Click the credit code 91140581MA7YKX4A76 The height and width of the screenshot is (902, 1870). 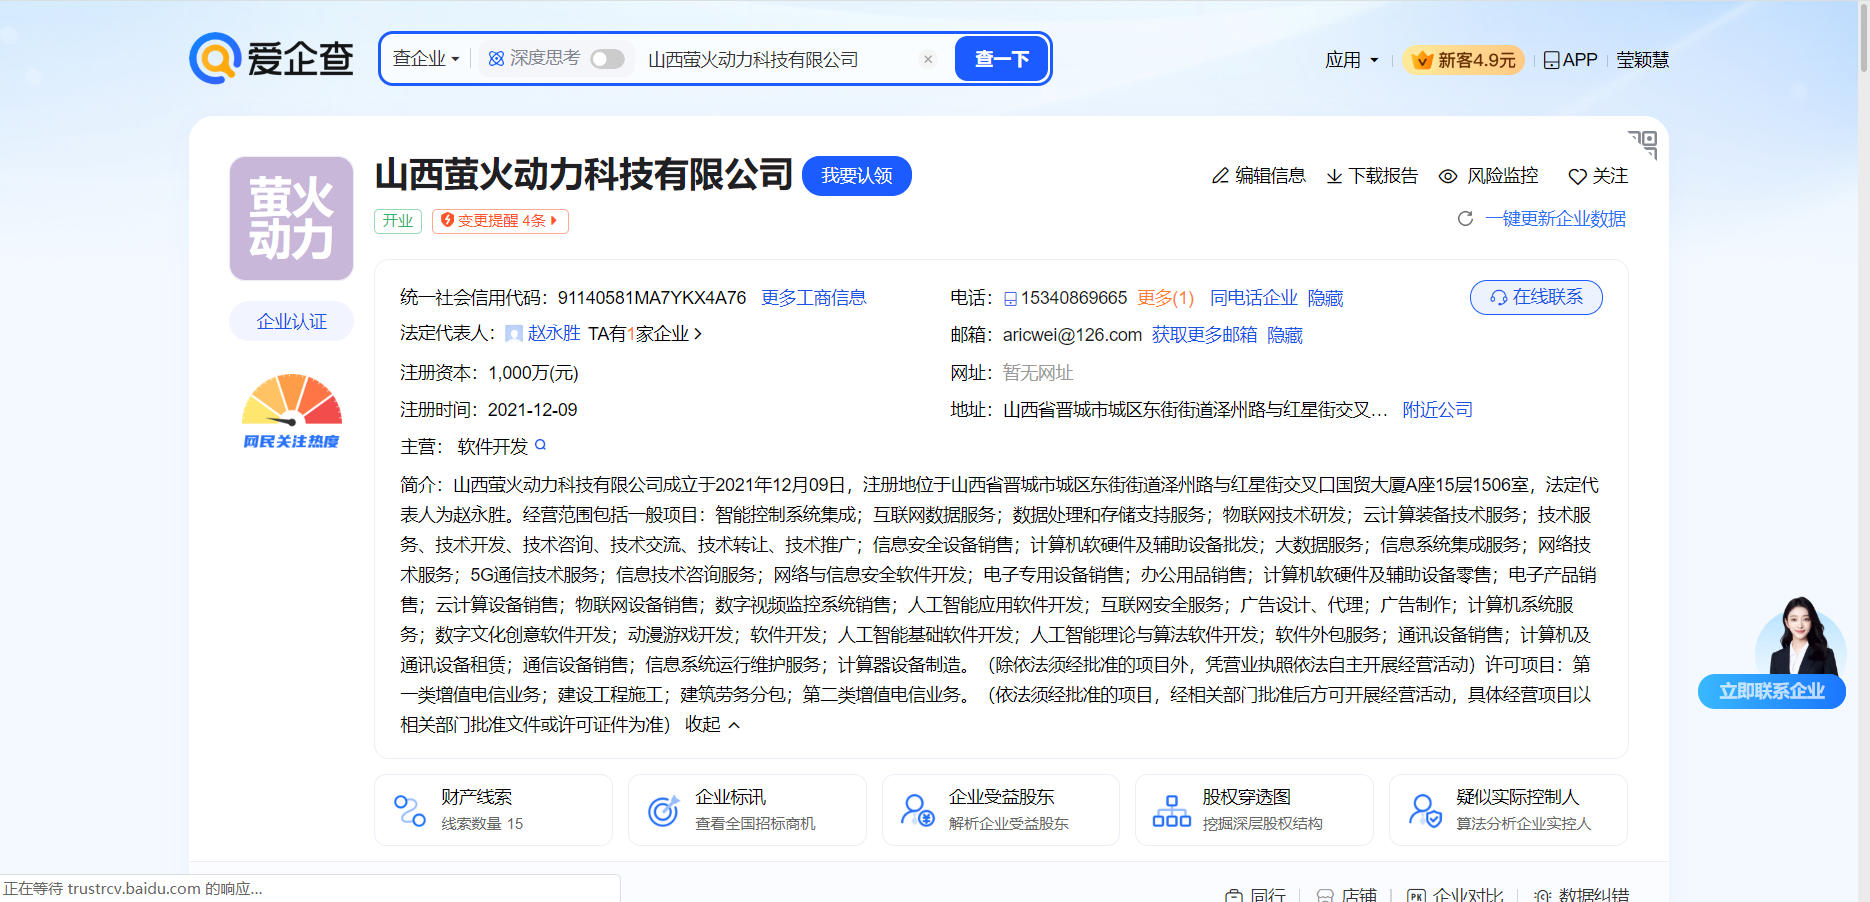coord(652,298)
